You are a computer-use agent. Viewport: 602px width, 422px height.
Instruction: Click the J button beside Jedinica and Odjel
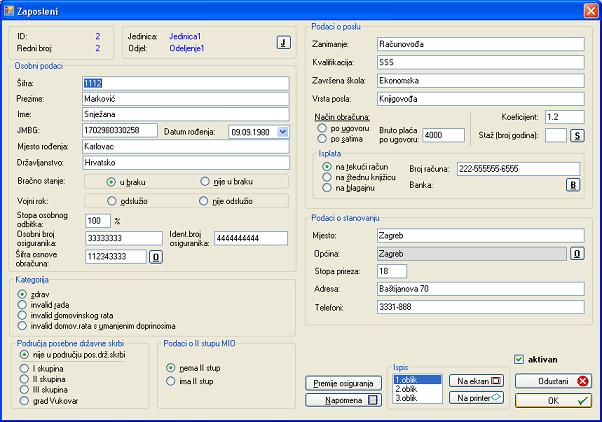click(283, 42)
